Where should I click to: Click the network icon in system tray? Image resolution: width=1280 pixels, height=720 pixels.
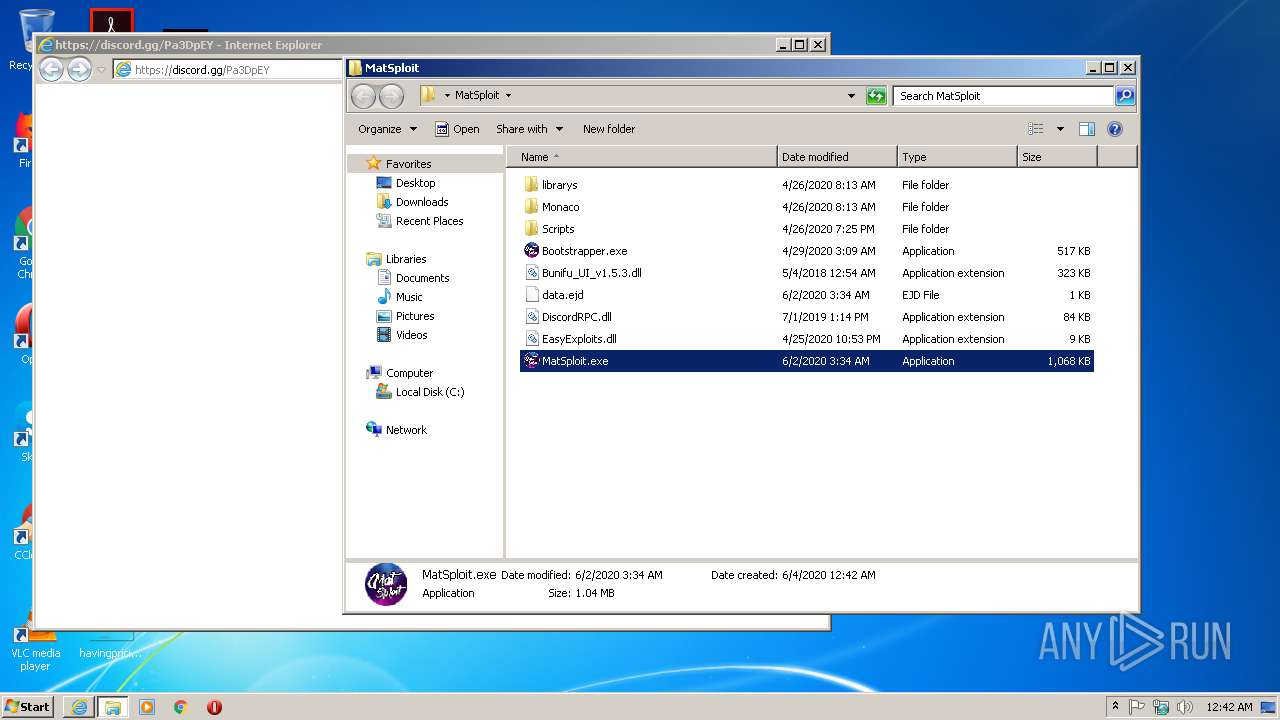point(1161,707)
